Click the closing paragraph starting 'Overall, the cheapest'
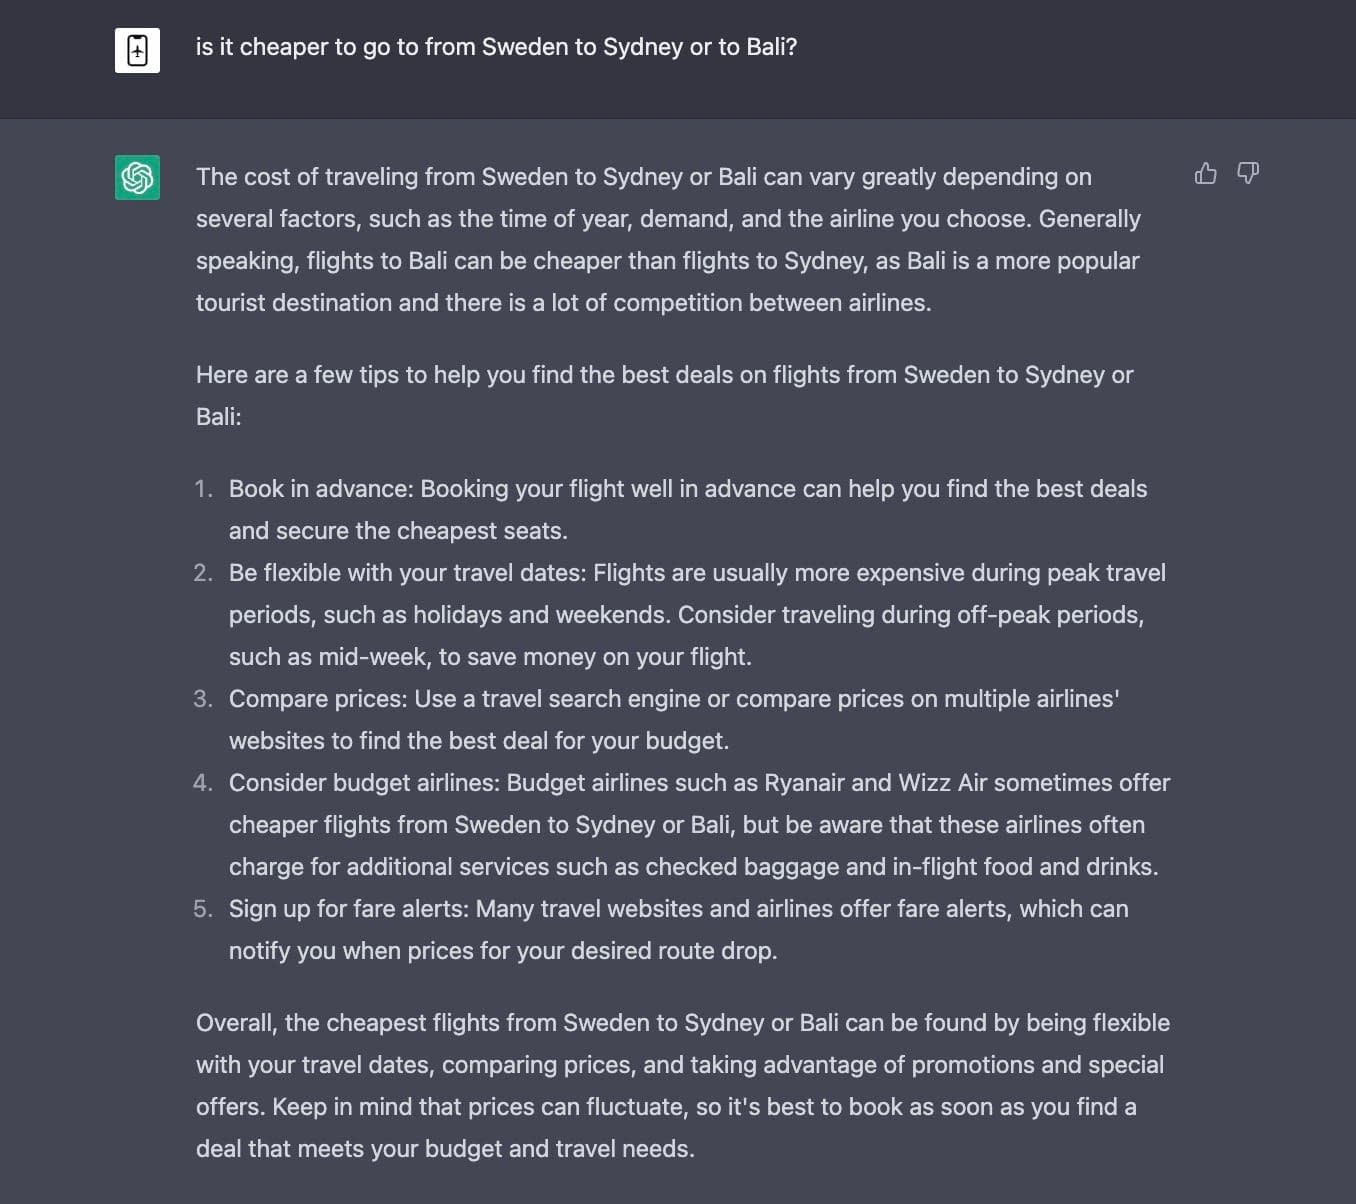The width and height of the screenshot is (1356, 1204). (683, 1086)
